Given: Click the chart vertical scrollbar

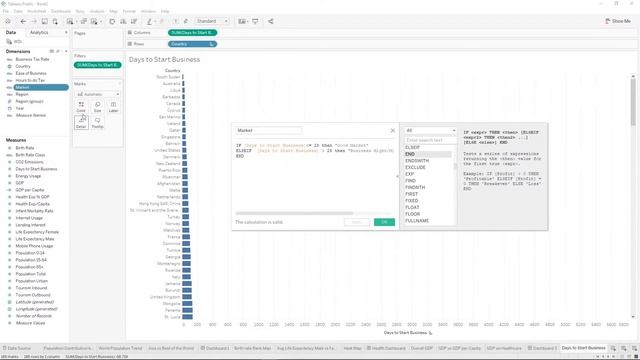Looking at the screenshot, I should [633, 102].
